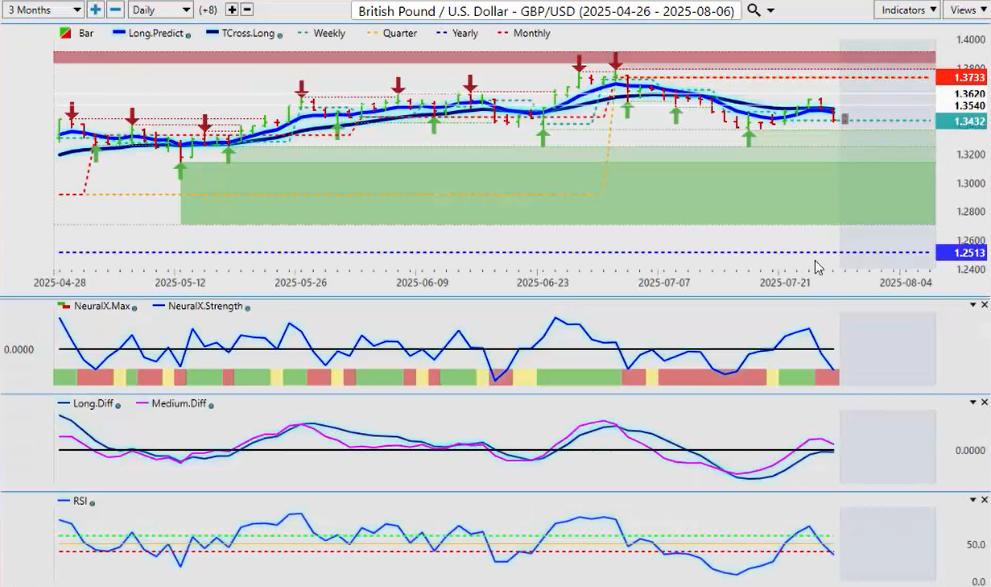Click the blue plus zoom-in button

[96, 9]
